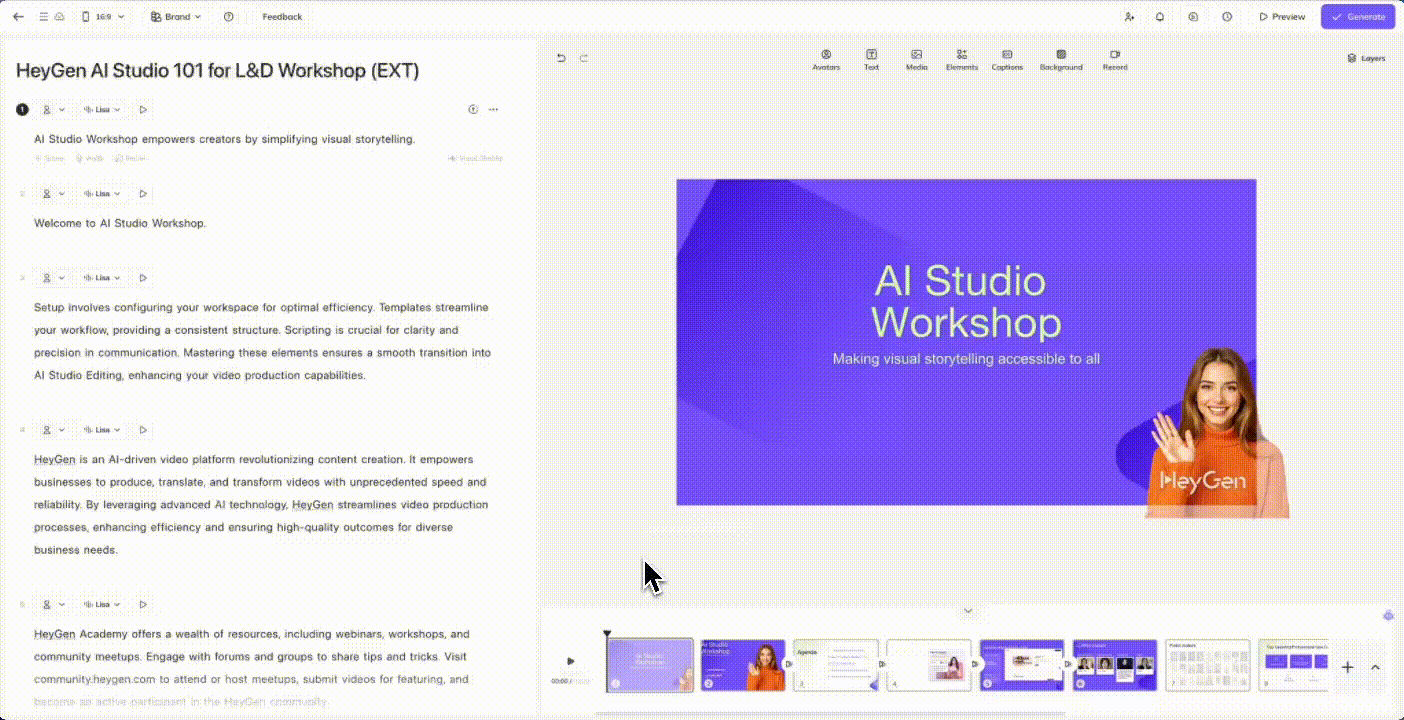The height and width of the screenshot is (720, 1404).
Task: Select scene 7 thumbnail in timeline
Action: coord(1208,665)
